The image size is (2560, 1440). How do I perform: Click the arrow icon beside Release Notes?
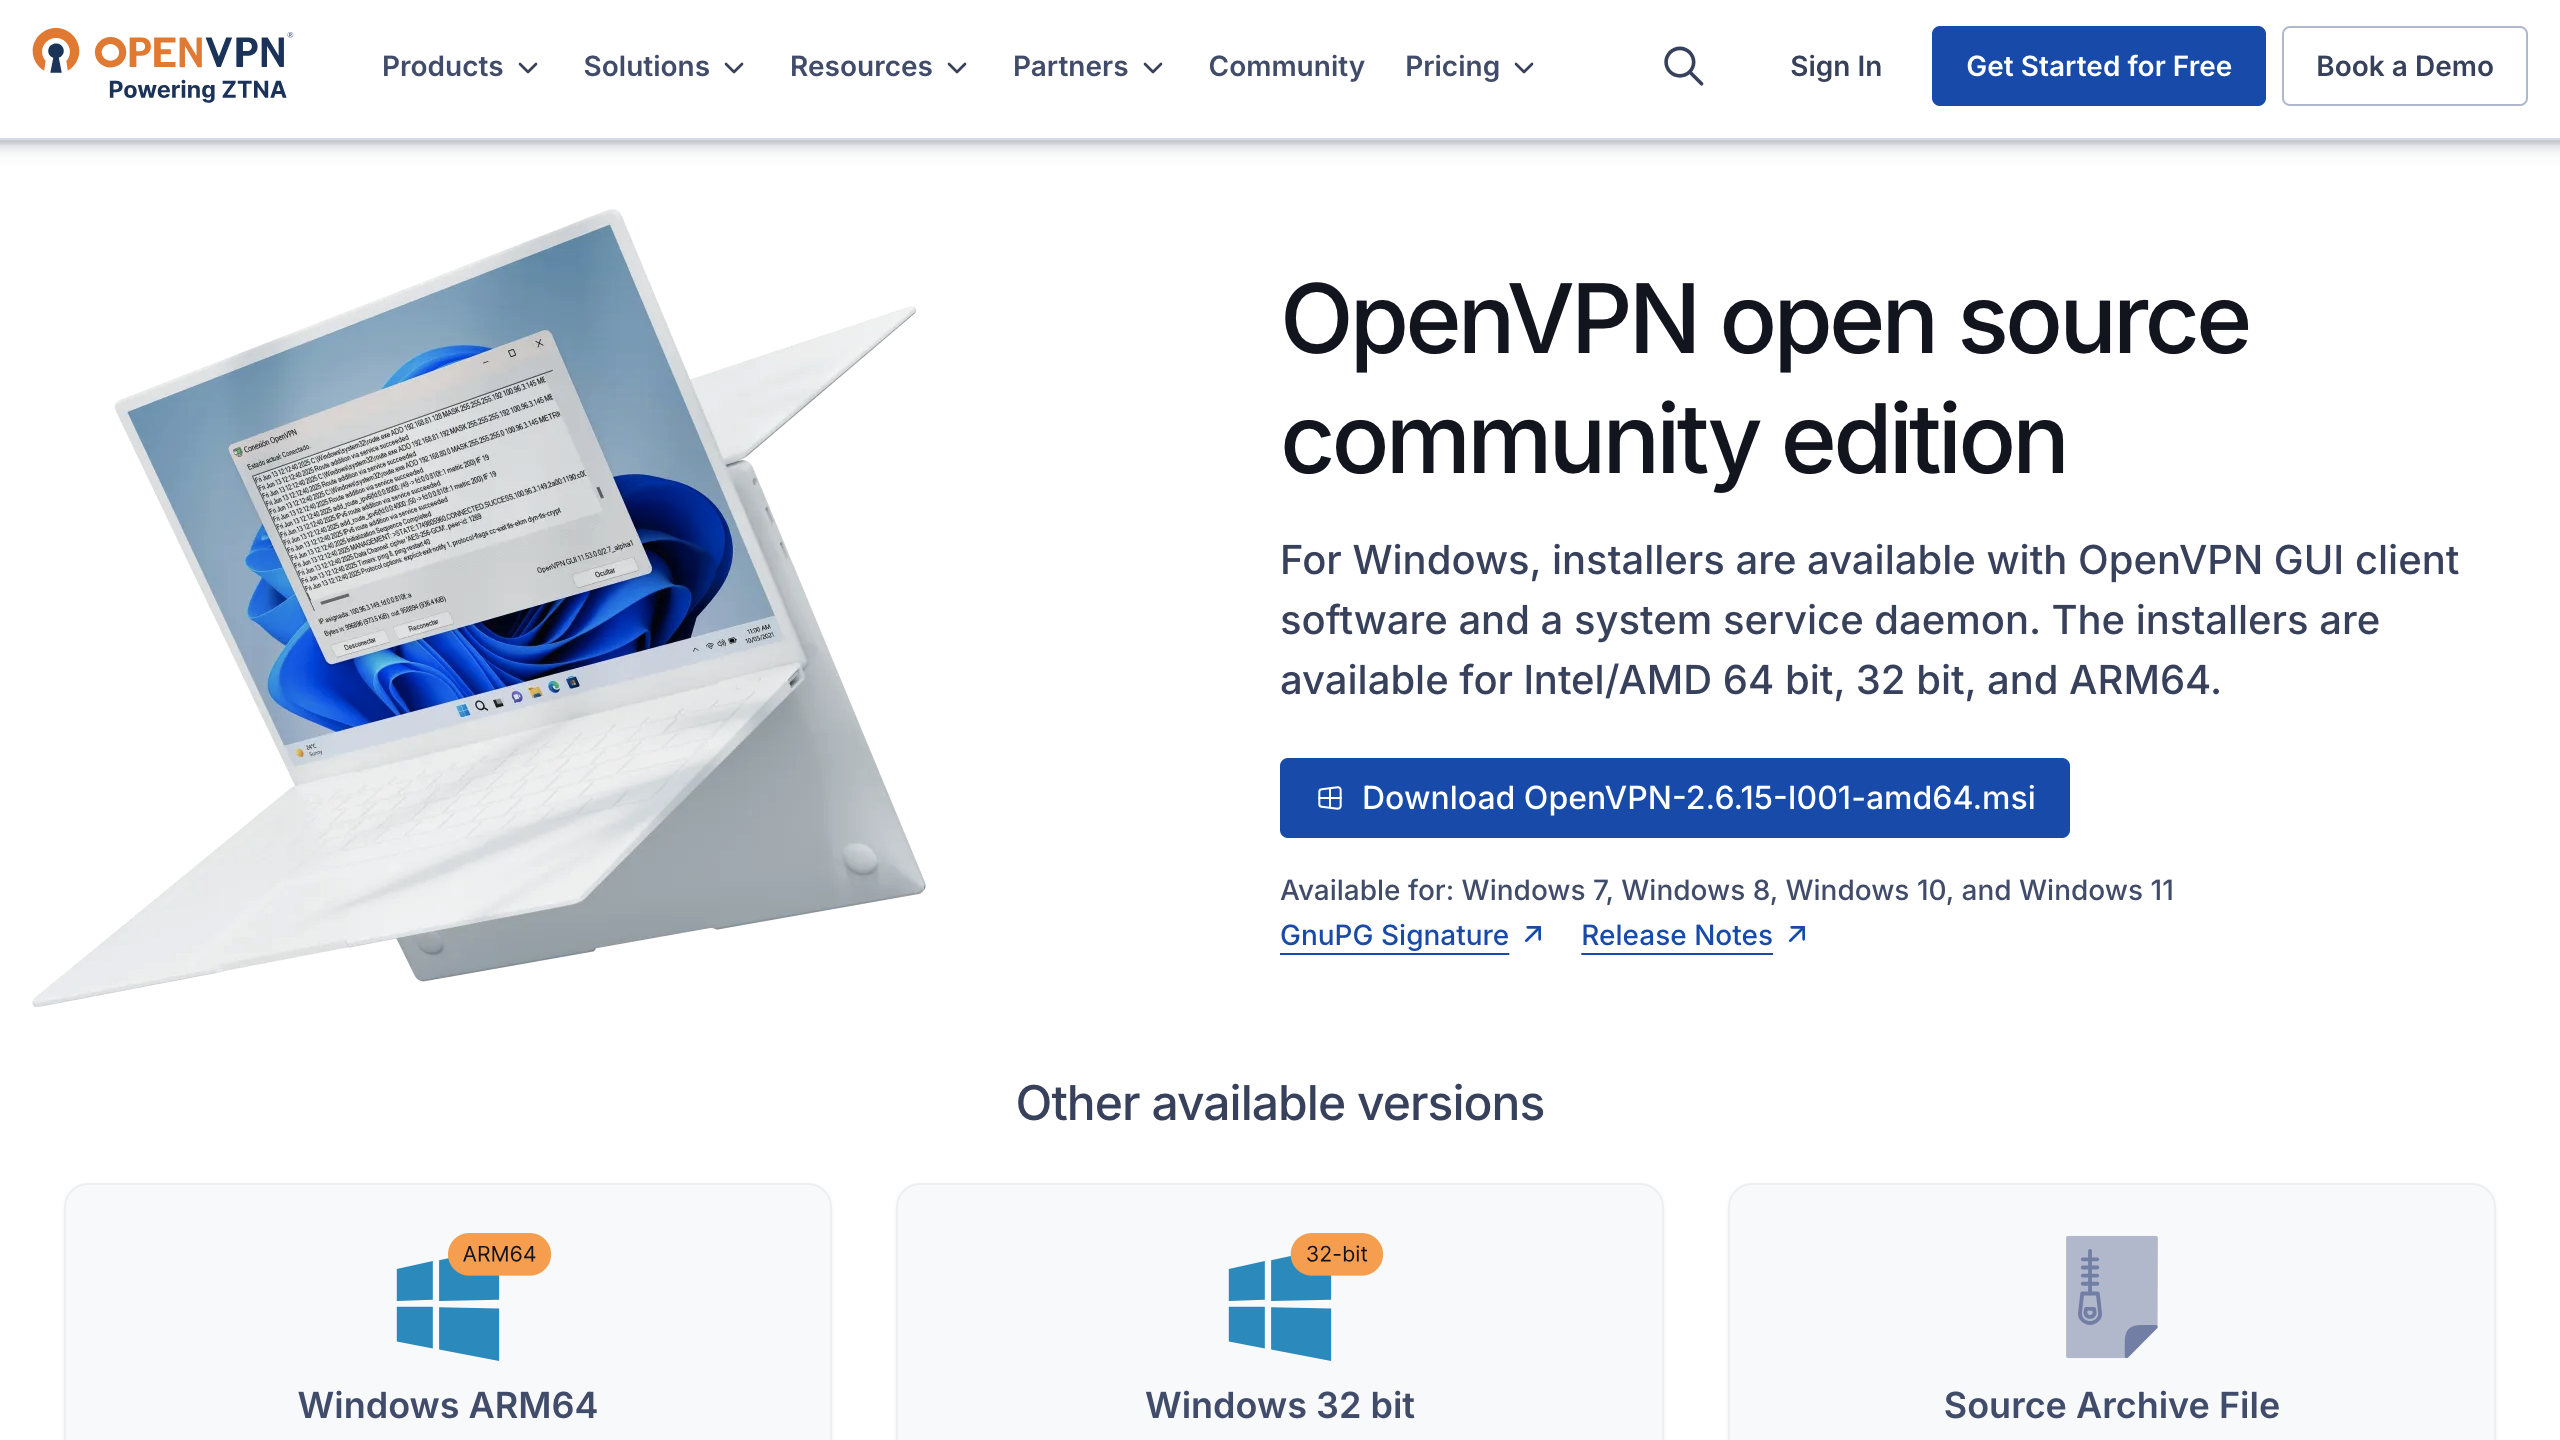pyautogui.click(x=1797, y=934)
